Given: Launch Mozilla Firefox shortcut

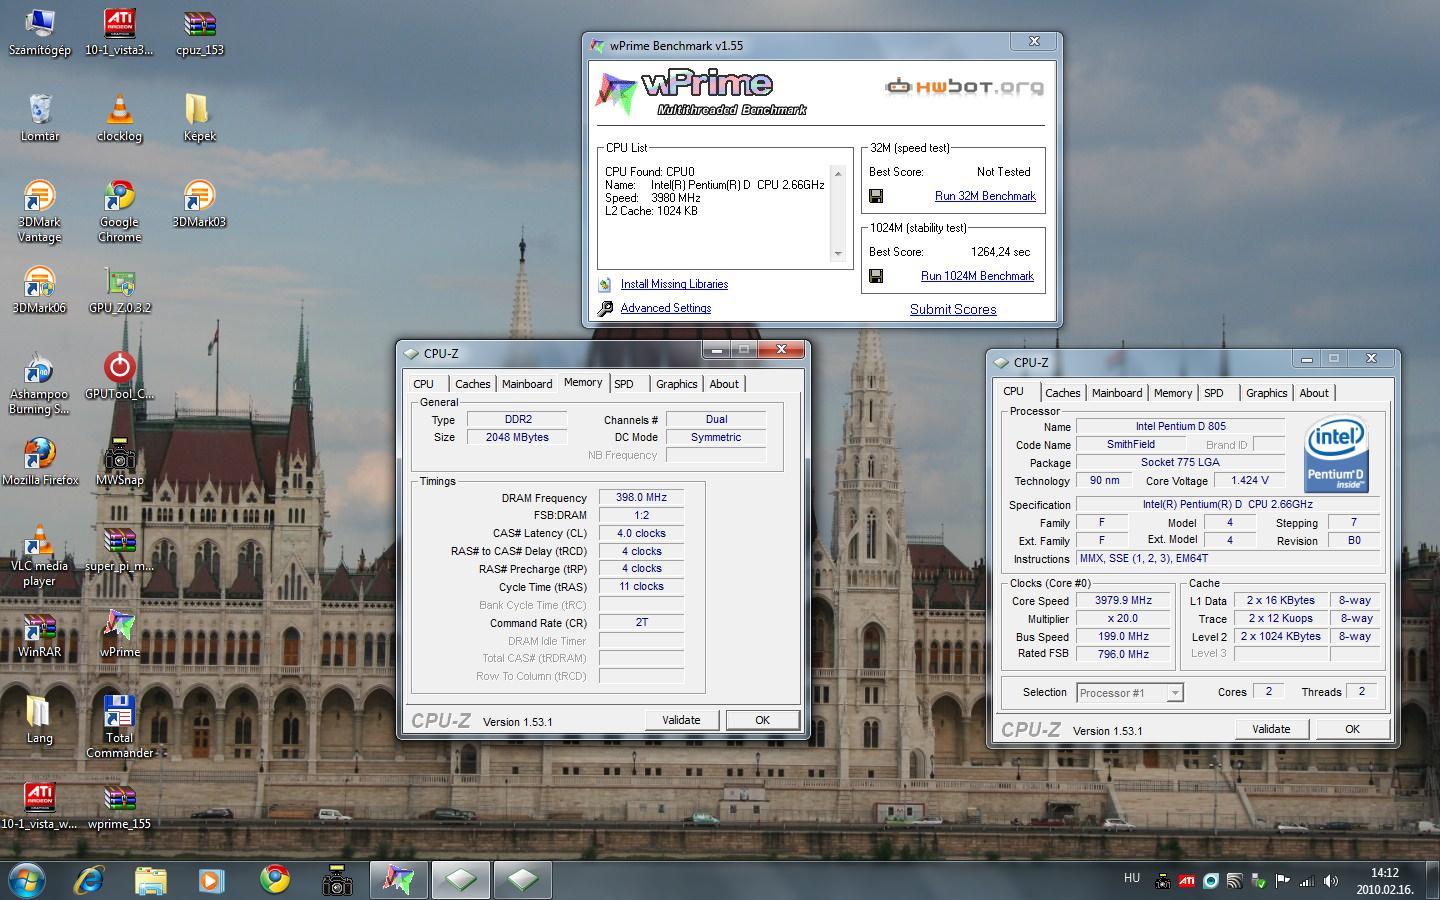Looking at the screenshot, I should [x=39, y=462].
